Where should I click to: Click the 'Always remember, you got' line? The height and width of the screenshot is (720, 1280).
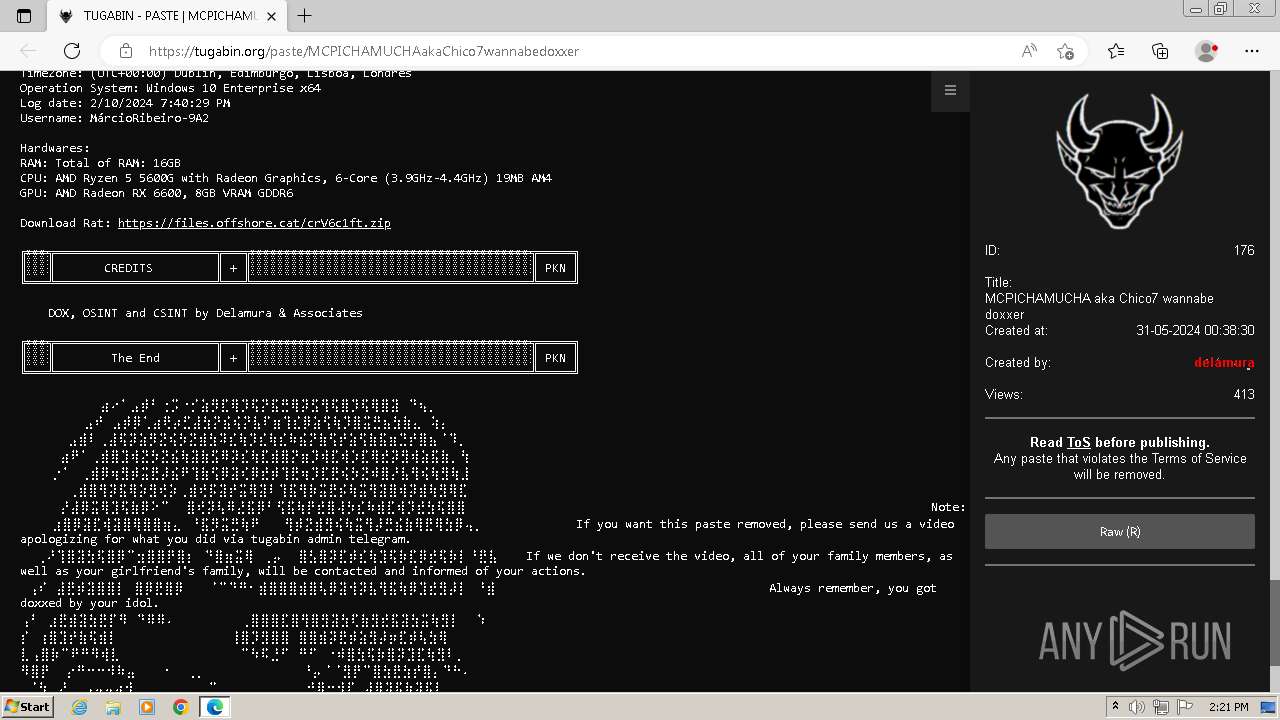tap(853, 588)
